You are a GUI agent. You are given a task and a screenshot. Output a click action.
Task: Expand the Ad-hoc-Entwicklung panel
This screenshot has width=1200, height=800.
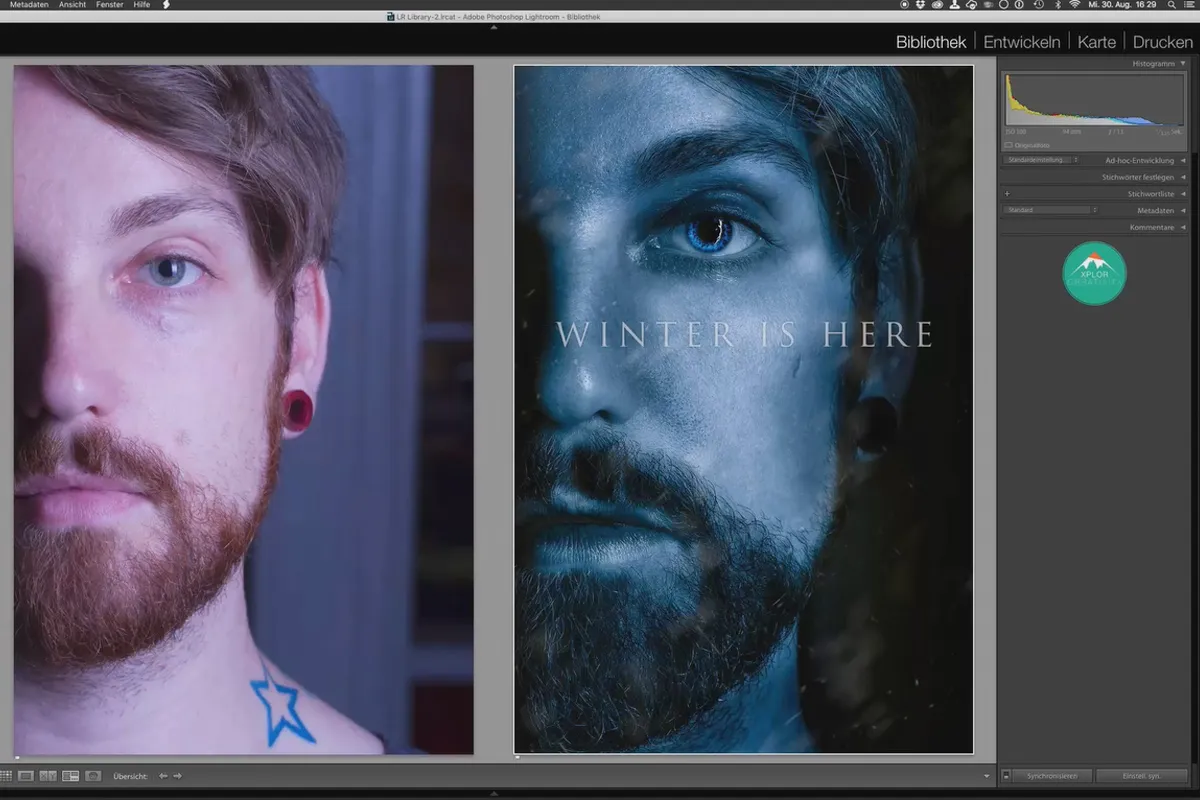click(1183, 160)
